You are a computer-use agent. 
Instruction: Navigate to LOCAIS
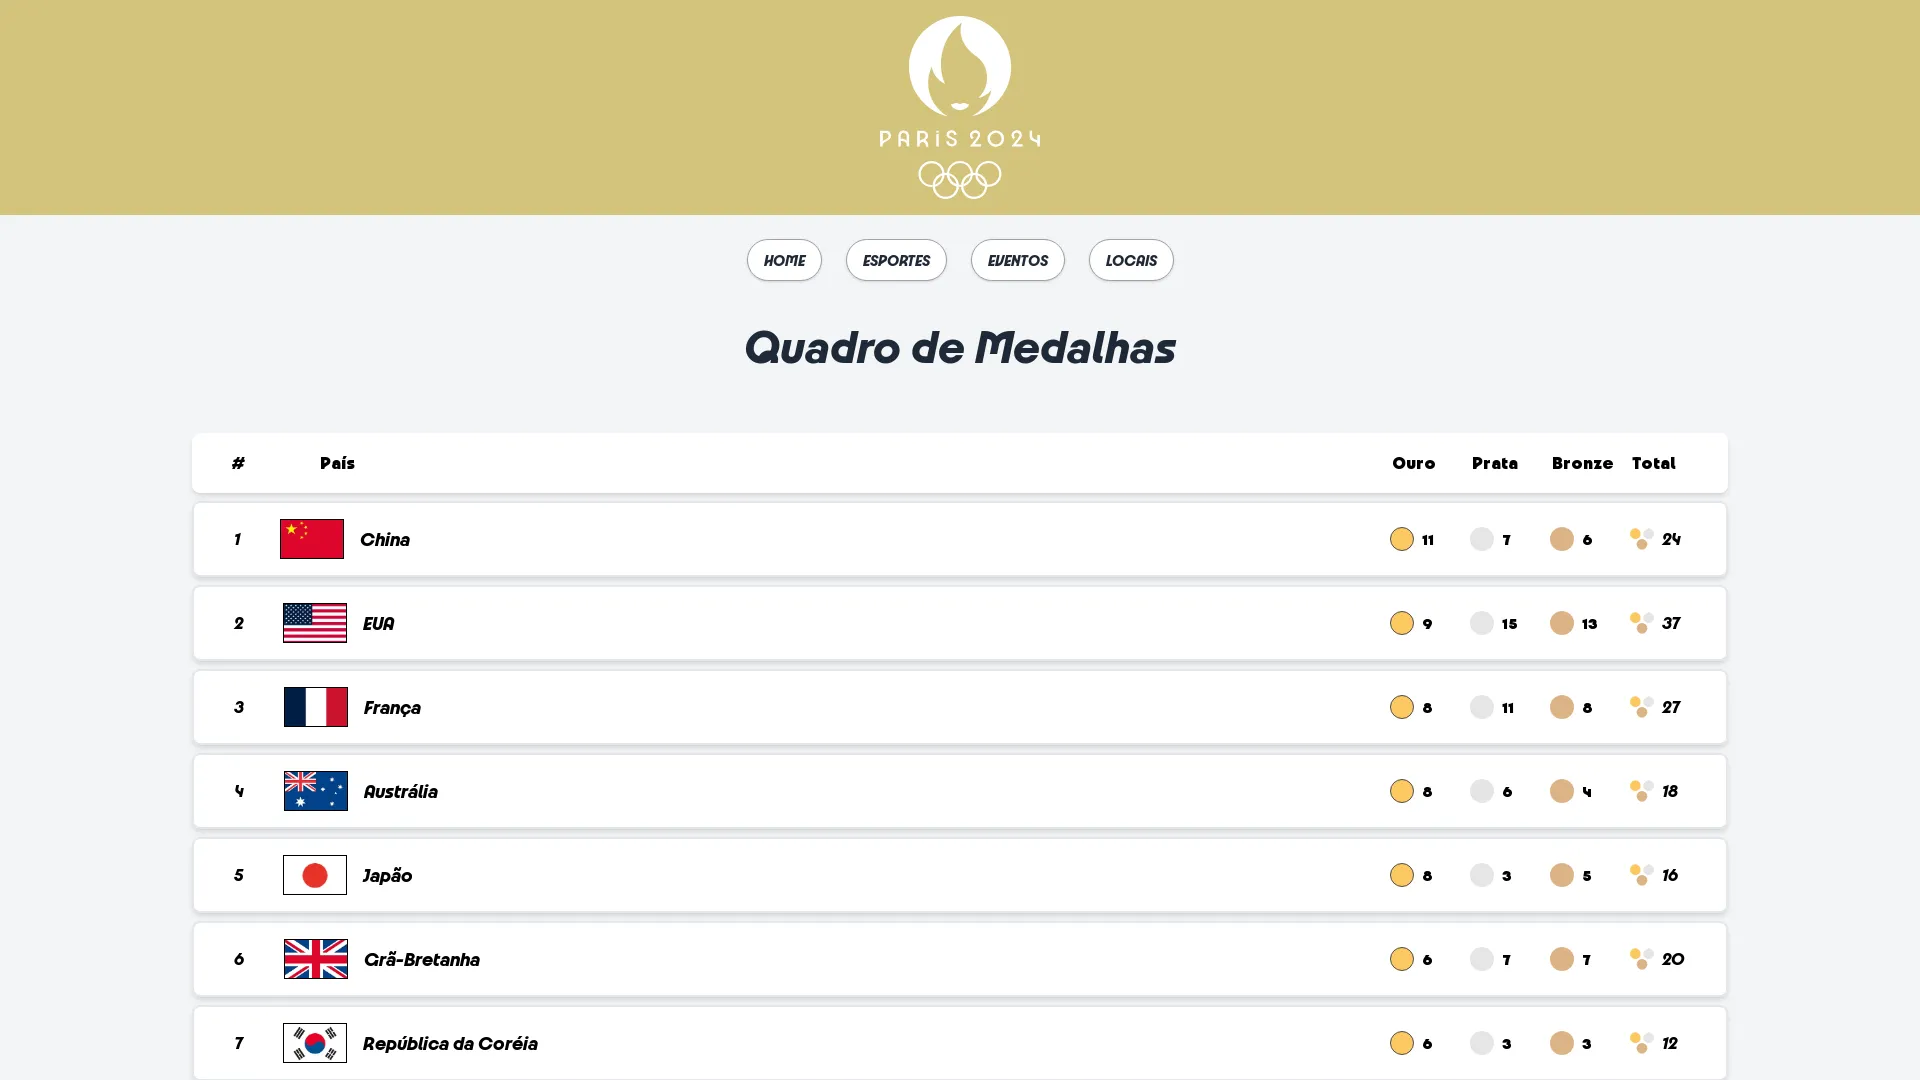(1131, 260)
